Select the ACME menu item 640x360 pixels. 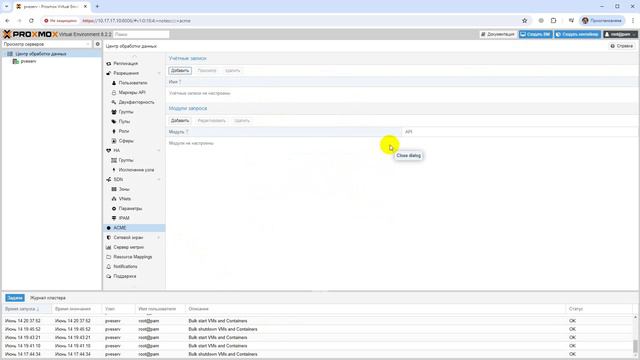pos(134,228)
